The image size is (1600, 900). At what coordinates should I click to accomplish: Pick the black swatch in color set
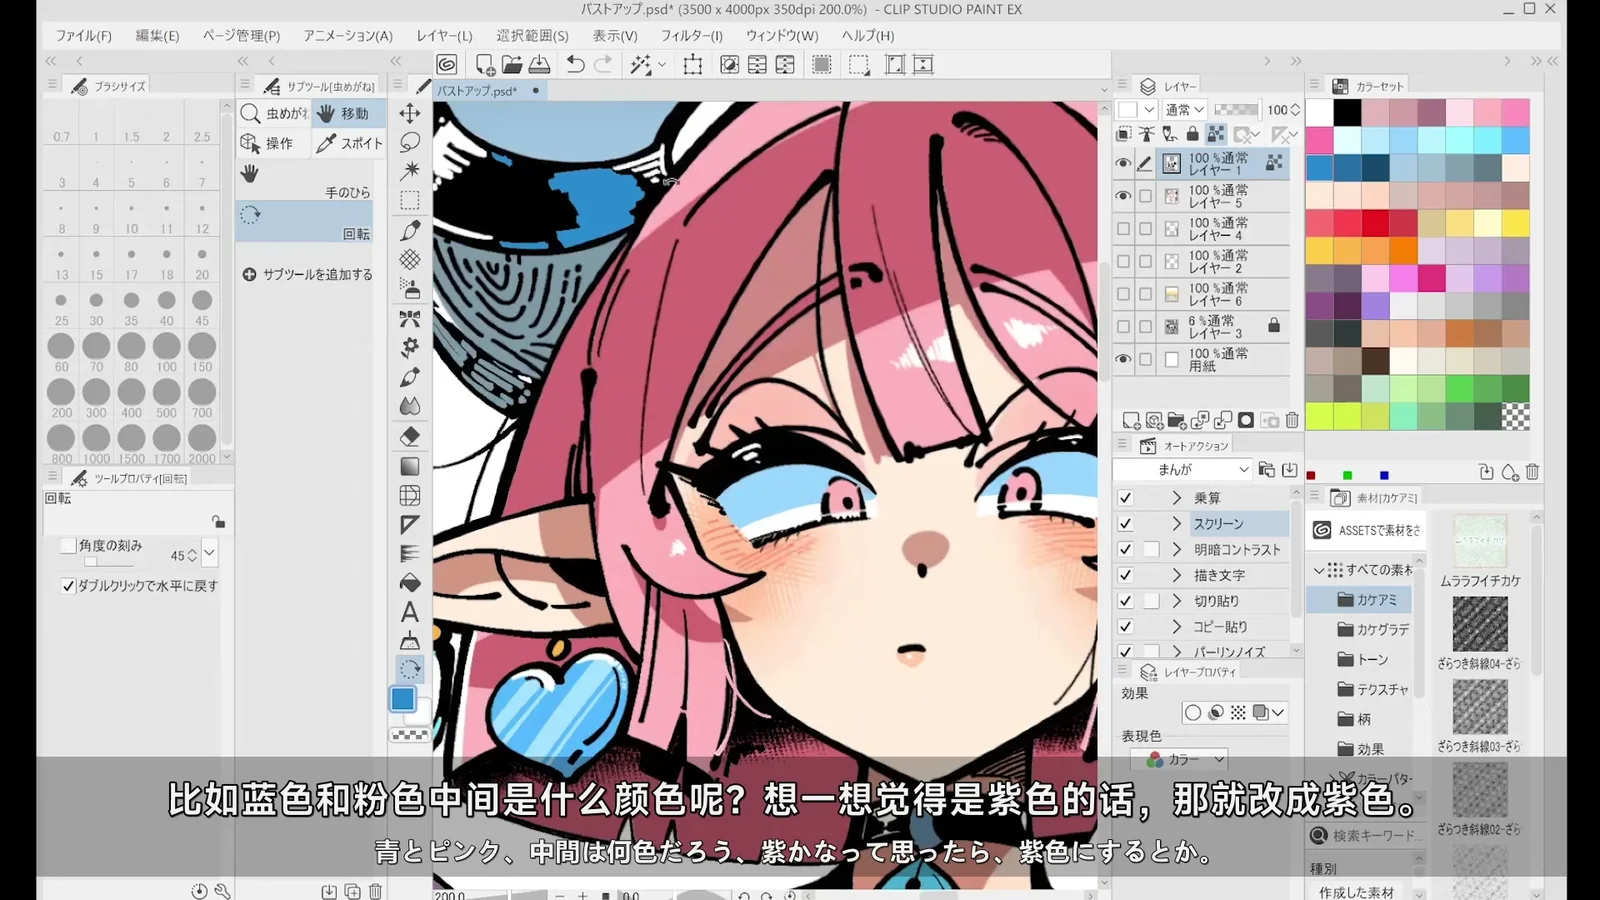pyautogui.click(x=1347, y=112)
